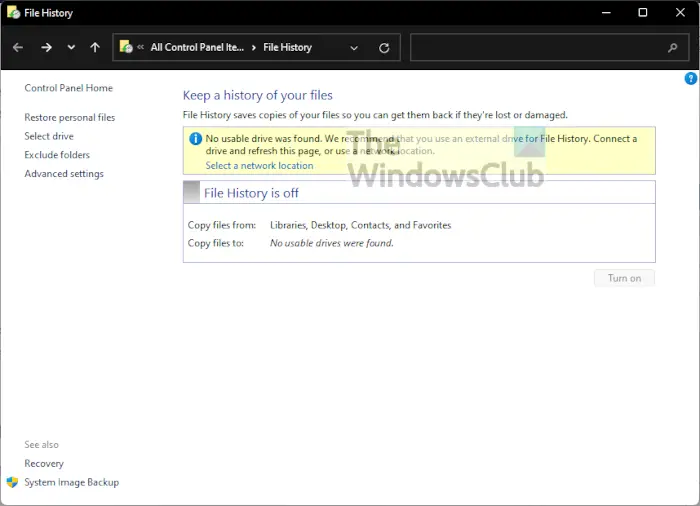The height and width of the screenshot is (506, 700).
Task: Go forward with the forward arrow
Action: point(46,47)
